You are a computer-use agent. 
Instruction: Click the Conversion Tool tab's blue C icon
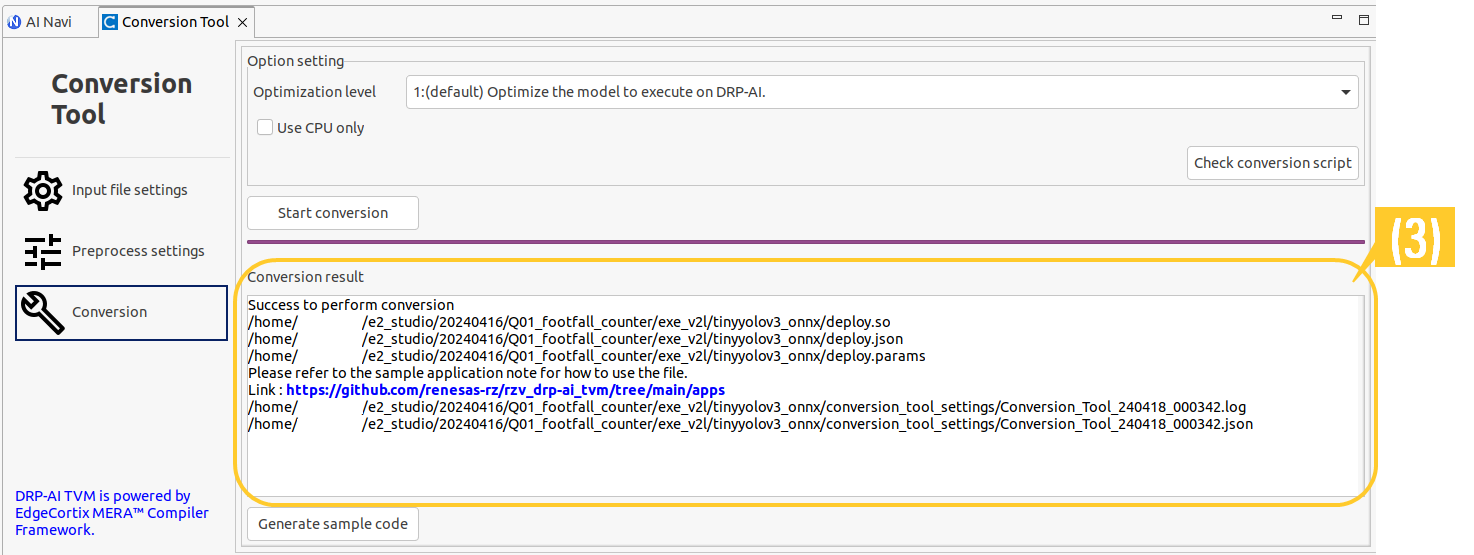coord(110,22)
